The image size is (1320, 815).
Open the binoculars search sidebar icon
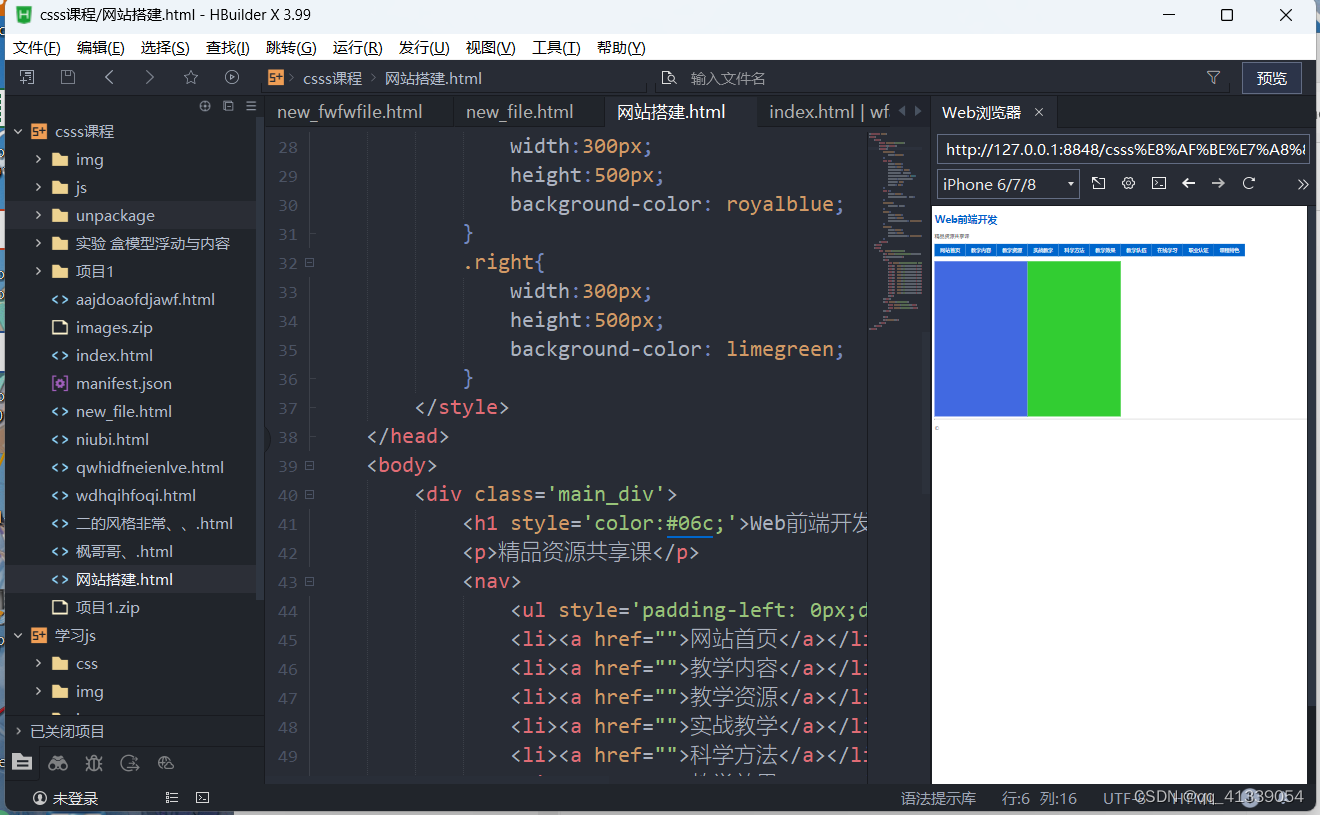[x=58, y=763]
